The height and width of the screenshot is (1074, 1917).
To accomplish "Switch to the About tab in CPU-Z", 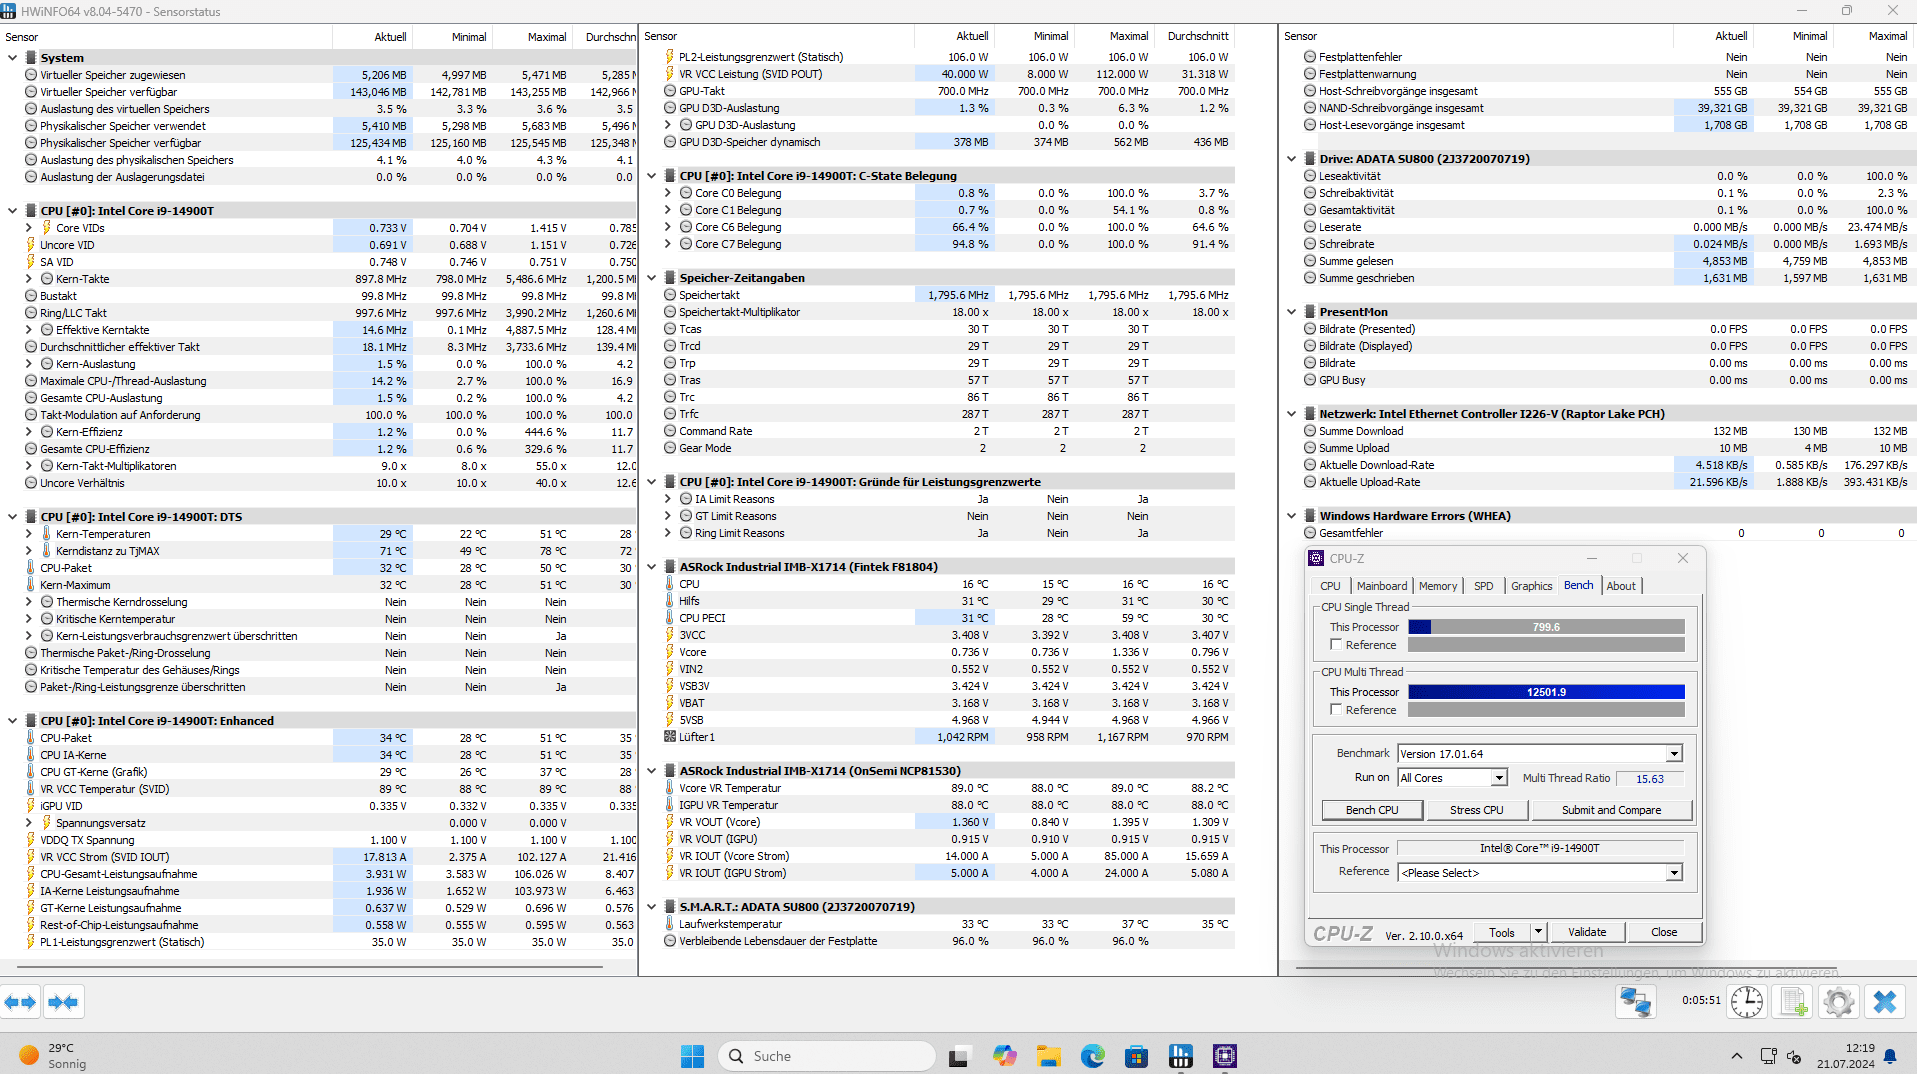I will click(x=1621, y=586).
